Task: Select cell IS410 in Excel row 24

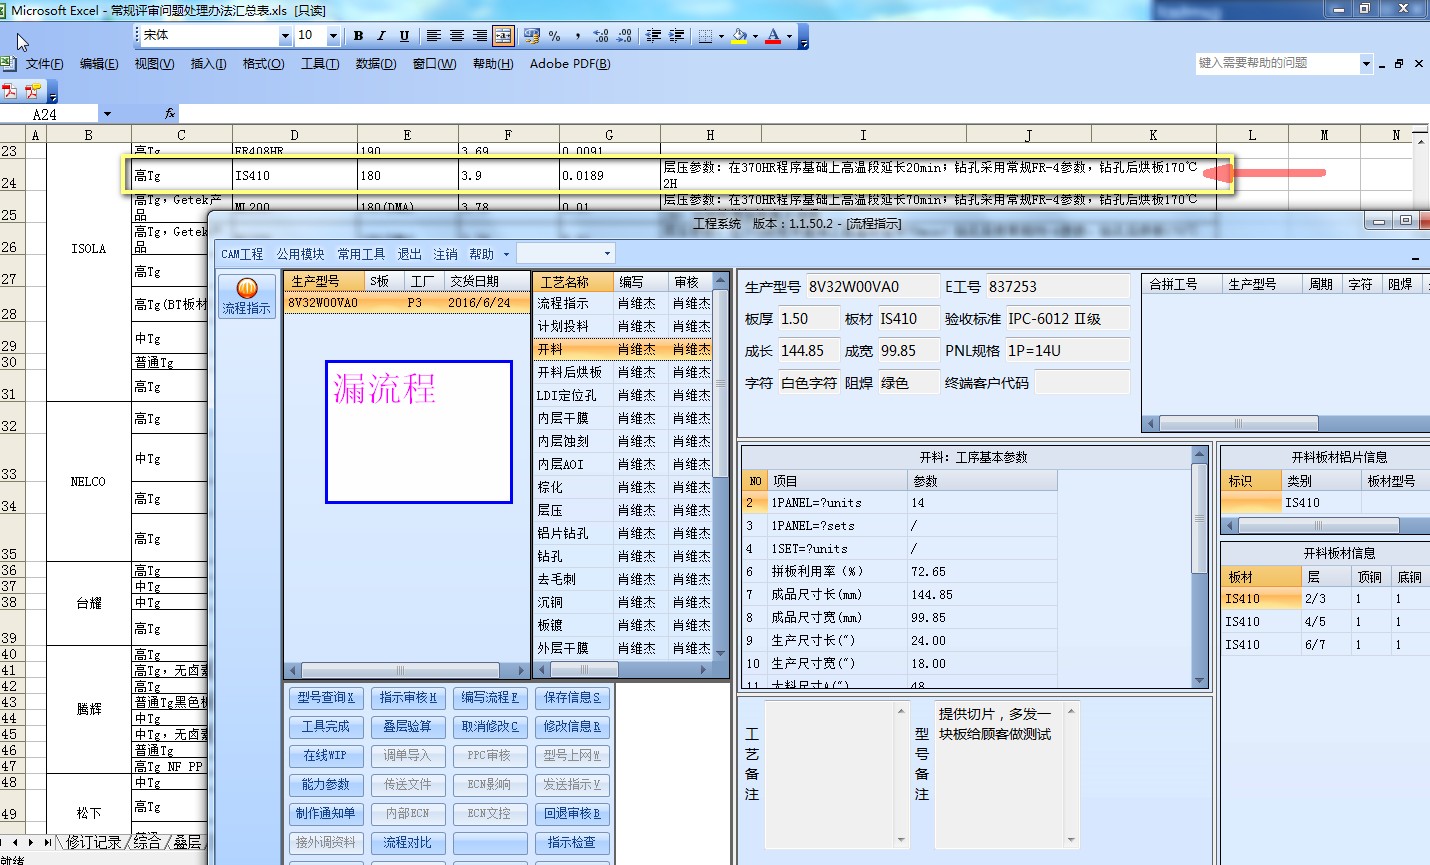Action: pos(293,175)
